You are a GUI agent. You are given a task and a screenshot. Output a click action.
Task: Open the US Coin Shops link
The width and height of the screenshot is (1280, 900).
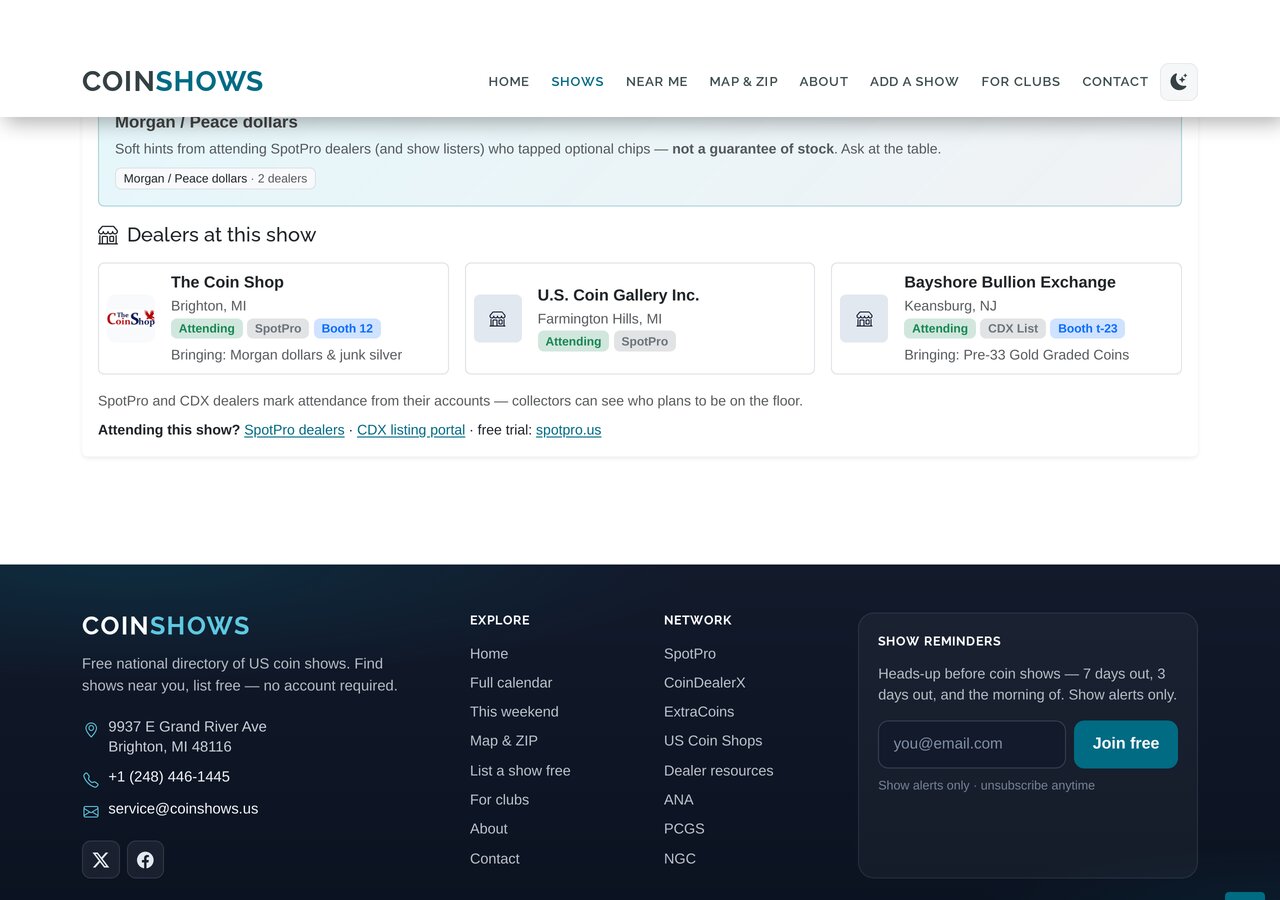pos(713,741)
